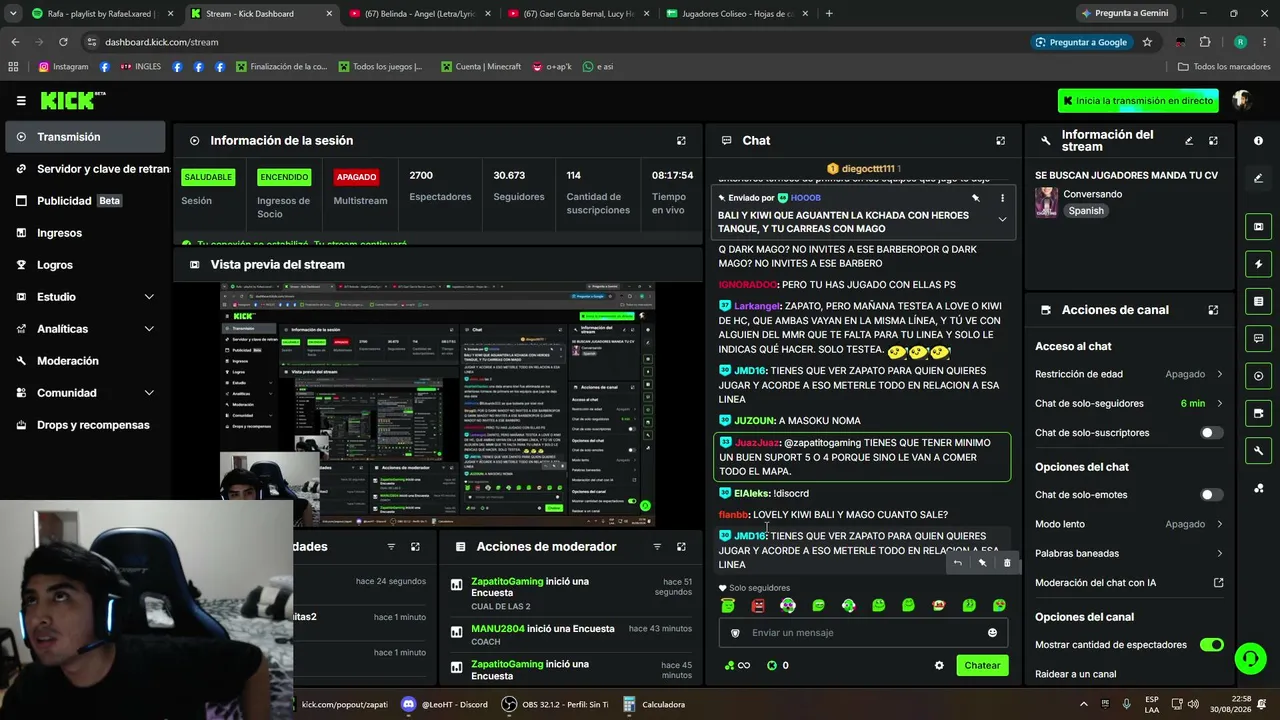Toggle the wrench widget in right sidebar
1280x720 pixels.
click(1258, 451)
